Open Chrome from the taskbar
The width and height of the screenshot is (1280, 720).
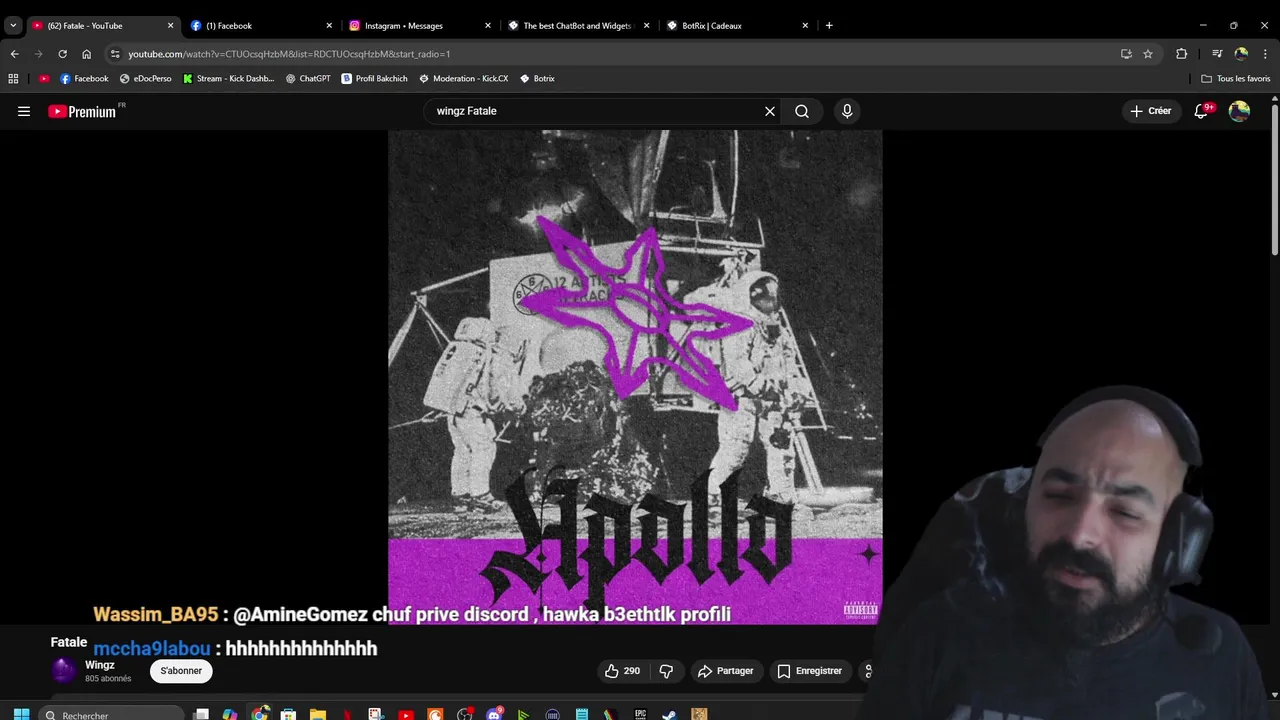(260, 714)
